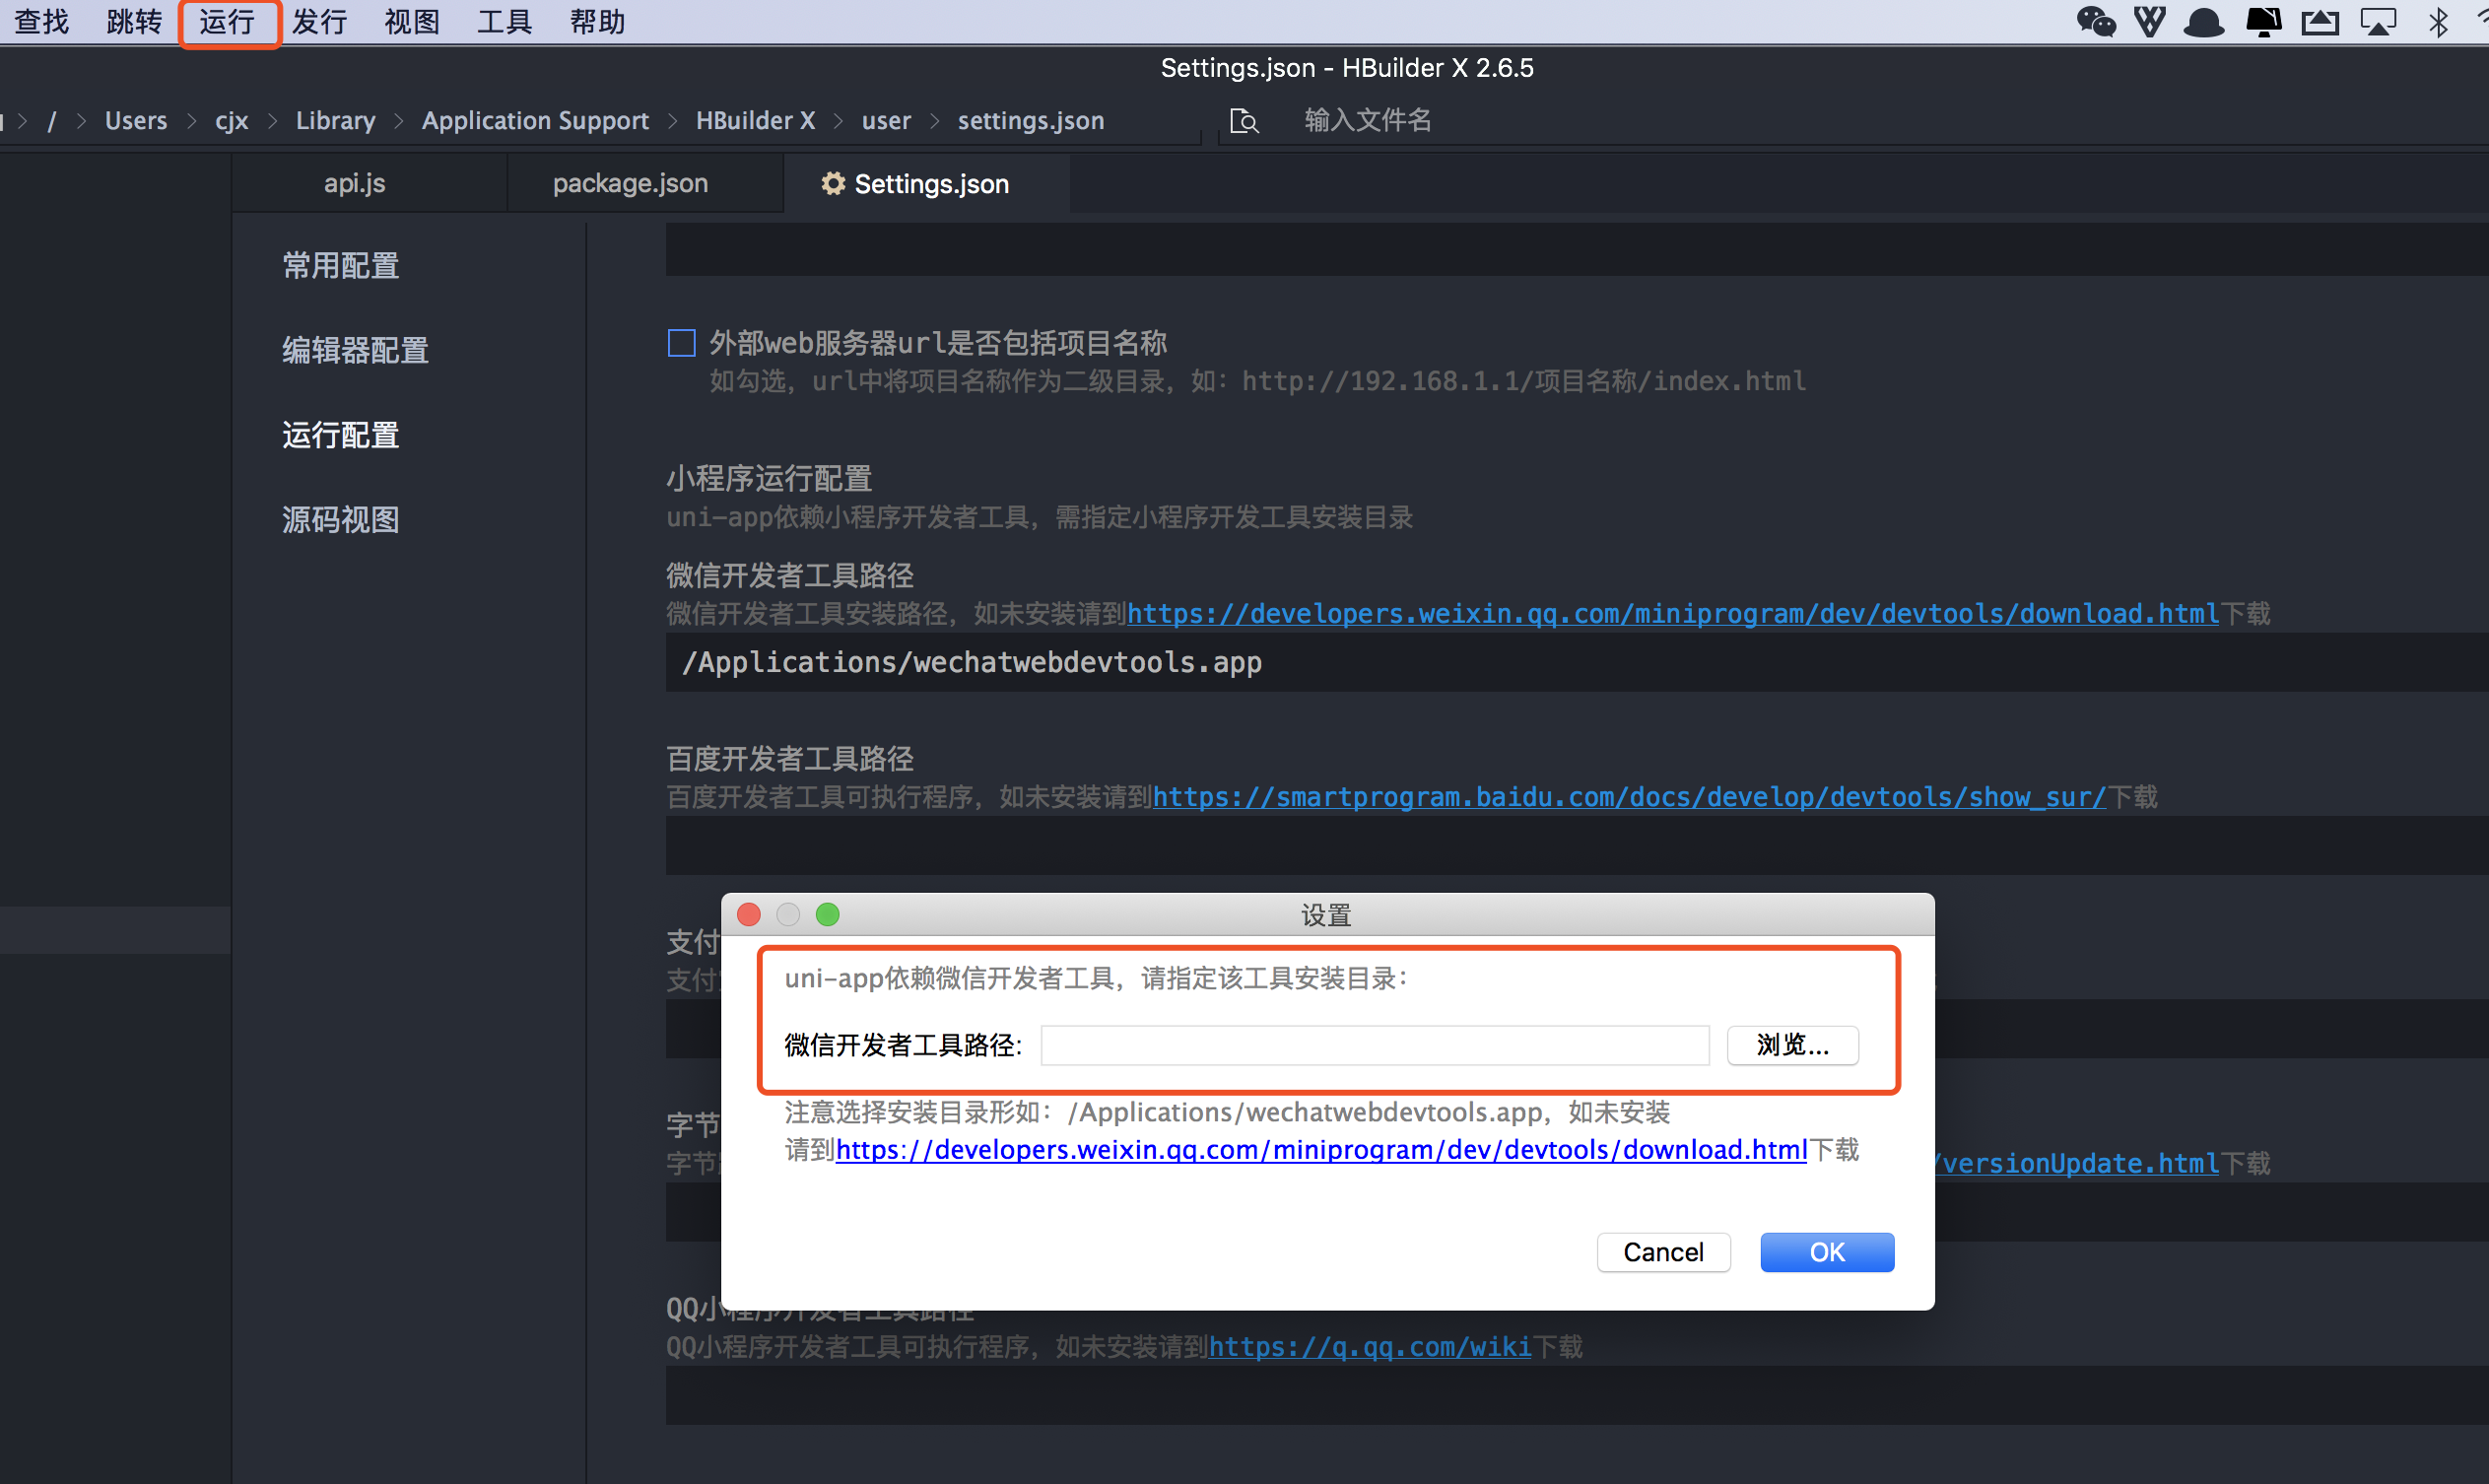Expand the Application Support breadcrumb
The image size is (2489, 1484).
(535, 121)
